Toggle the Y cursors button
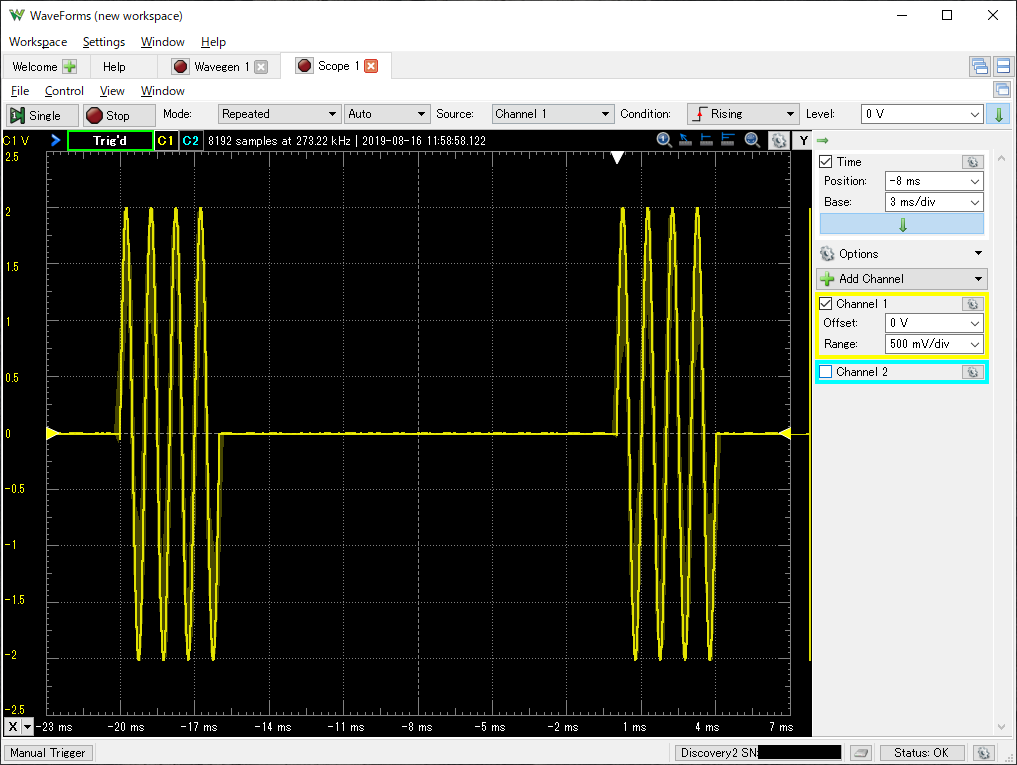The width and height of the screenshot is (1017, 765). point(804,140)
